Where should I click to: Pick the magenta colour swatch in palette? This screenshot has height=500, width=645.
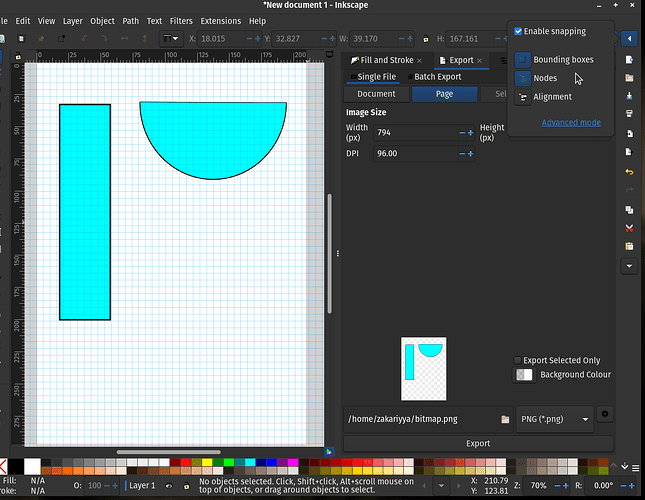point(293,463)
